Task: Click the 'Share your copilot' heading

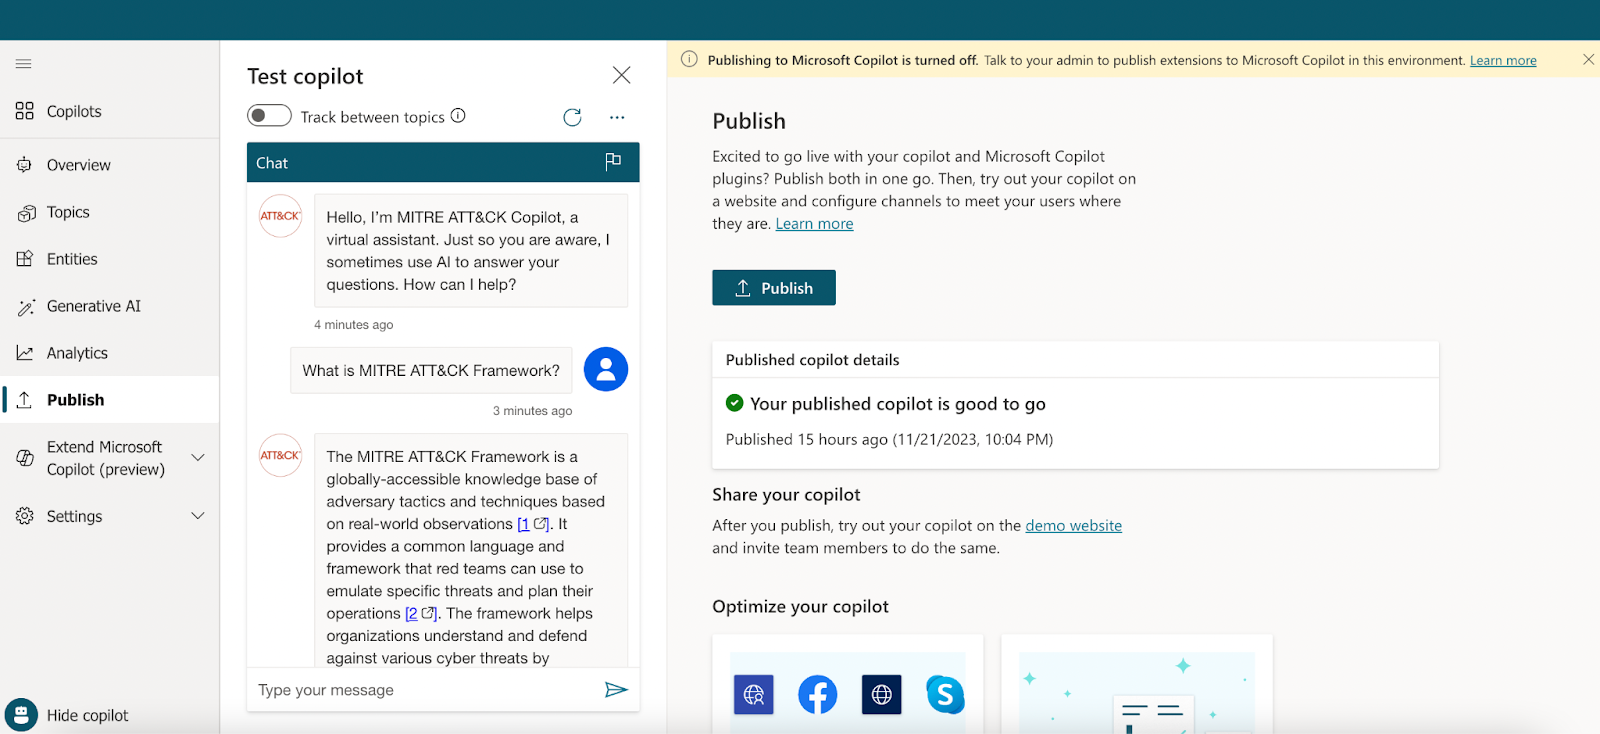Action: pos(786,495)
